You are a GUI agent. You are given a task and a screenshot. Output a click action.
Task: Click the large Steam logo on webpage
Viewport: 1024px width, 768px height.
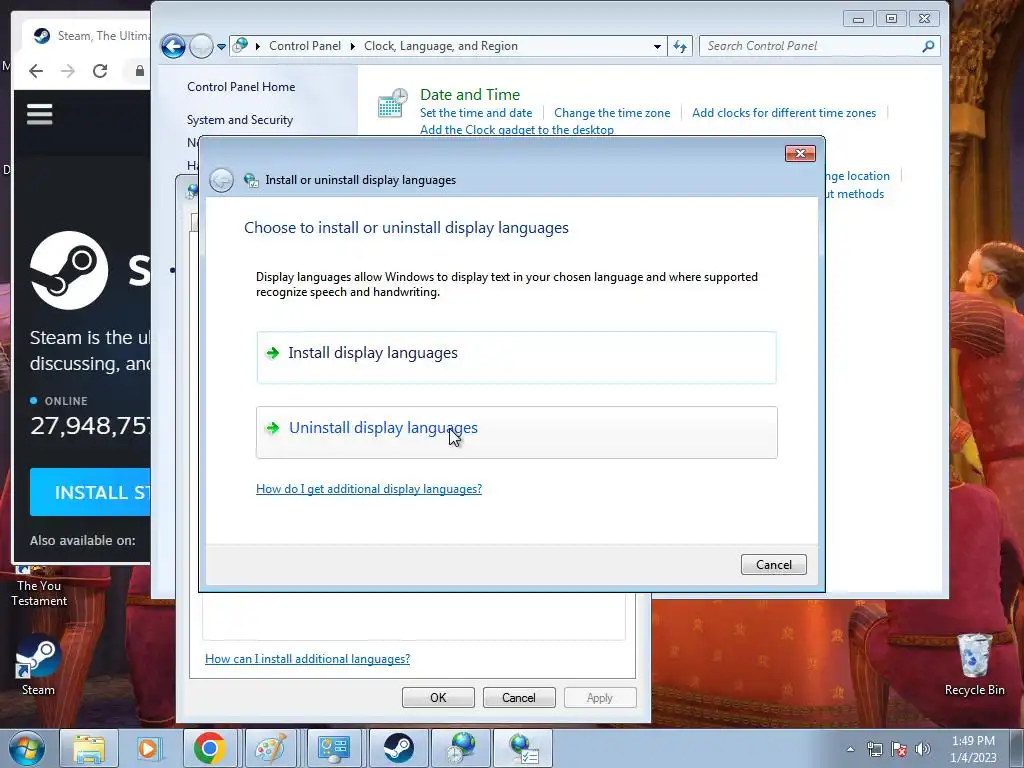[x=69, y=270]
